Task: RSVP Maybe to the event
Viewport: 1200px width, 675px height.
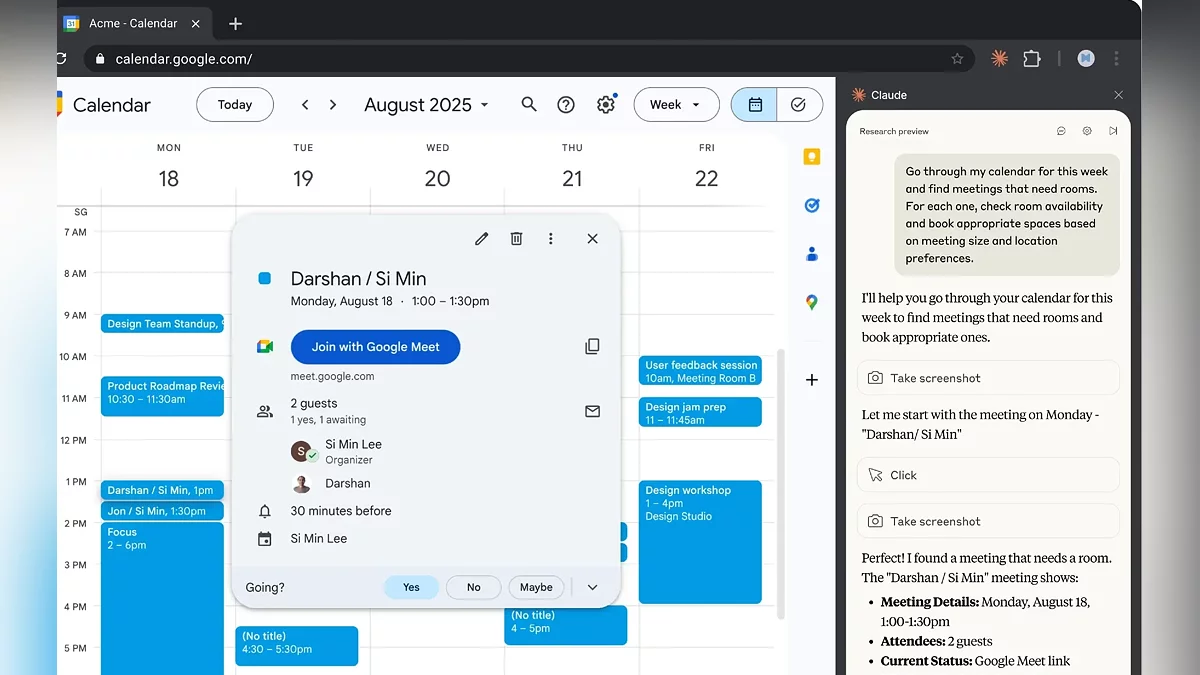Action: pyautogui.click(x=536, y=587)
